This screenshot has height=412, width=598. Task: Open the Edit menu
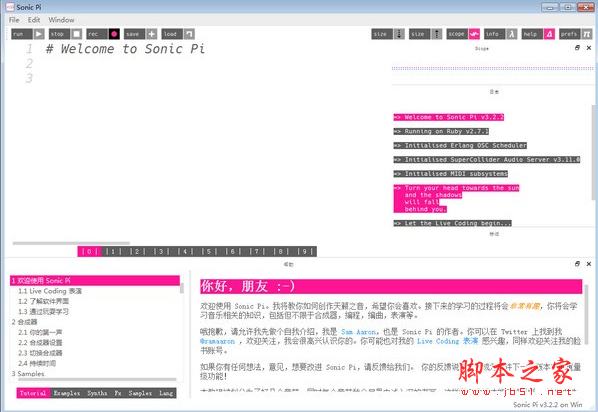[x=34, y=20]
